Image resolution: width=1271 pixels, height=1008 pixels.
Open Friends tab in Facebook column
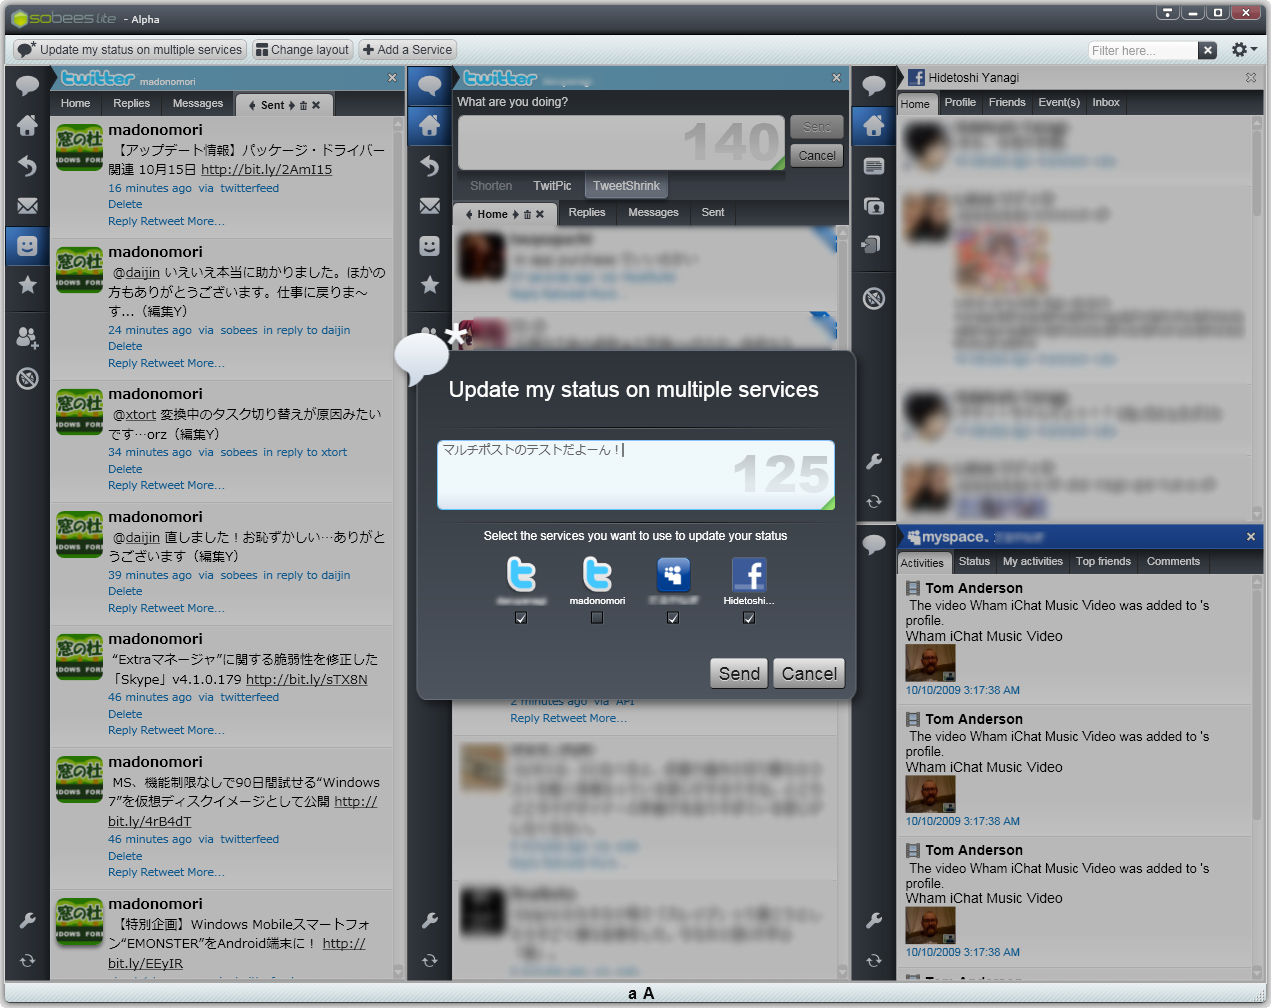[x=1007, y=102]
